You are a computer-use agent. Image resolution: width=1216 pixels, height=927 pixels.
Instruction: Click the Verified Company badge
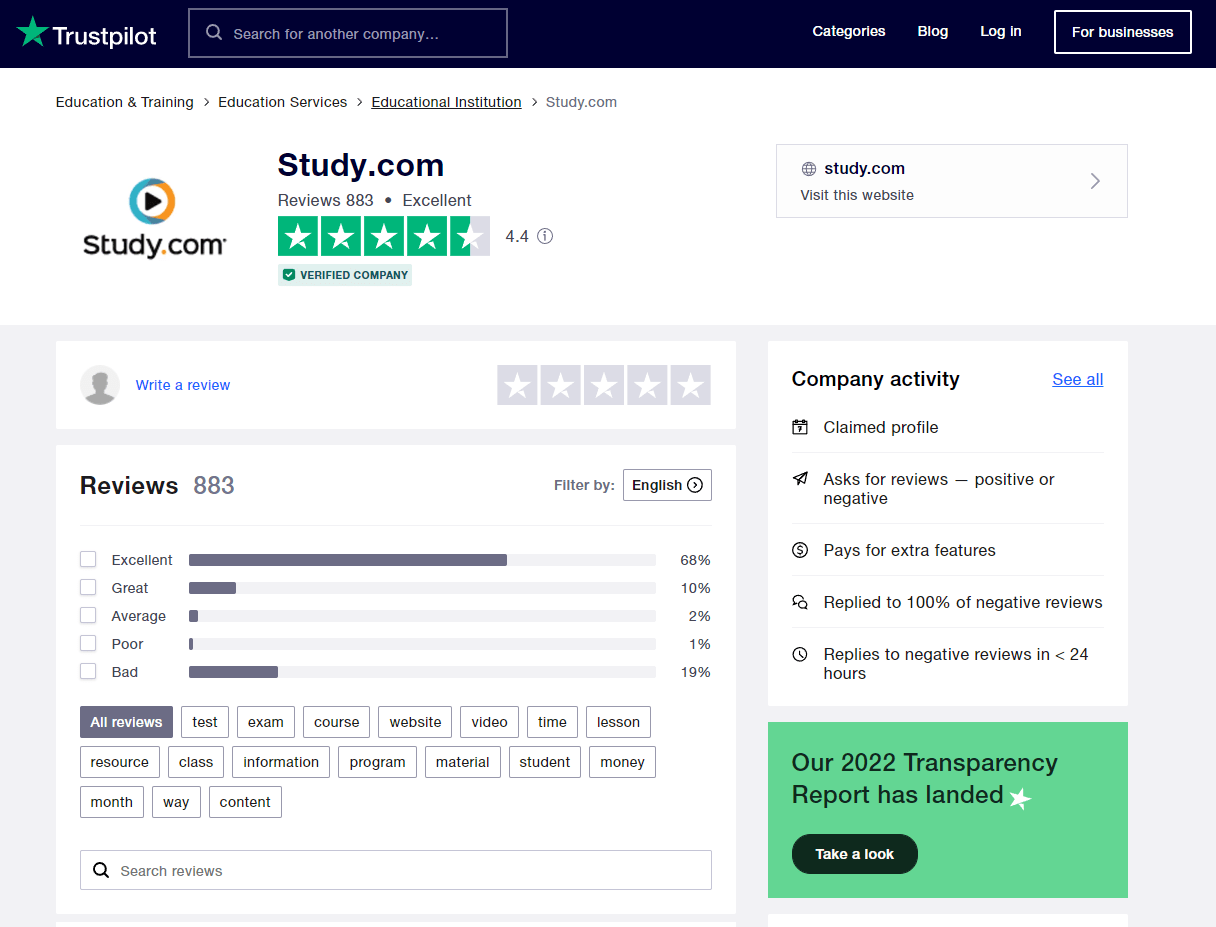tap(344, 273)
